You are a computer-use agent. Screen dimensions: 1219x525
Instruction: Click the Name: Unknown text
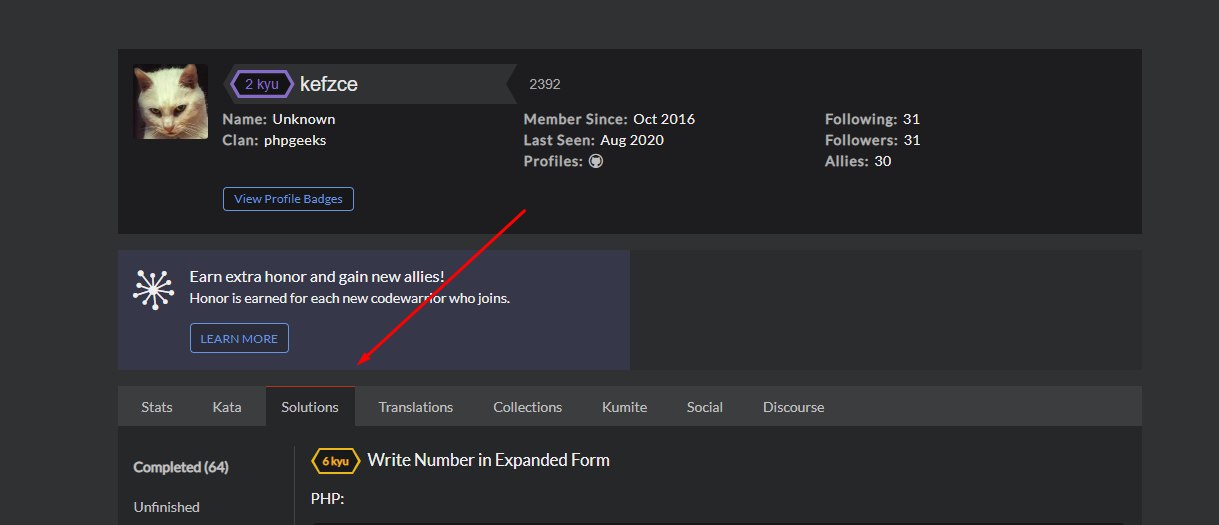point(279,119)
